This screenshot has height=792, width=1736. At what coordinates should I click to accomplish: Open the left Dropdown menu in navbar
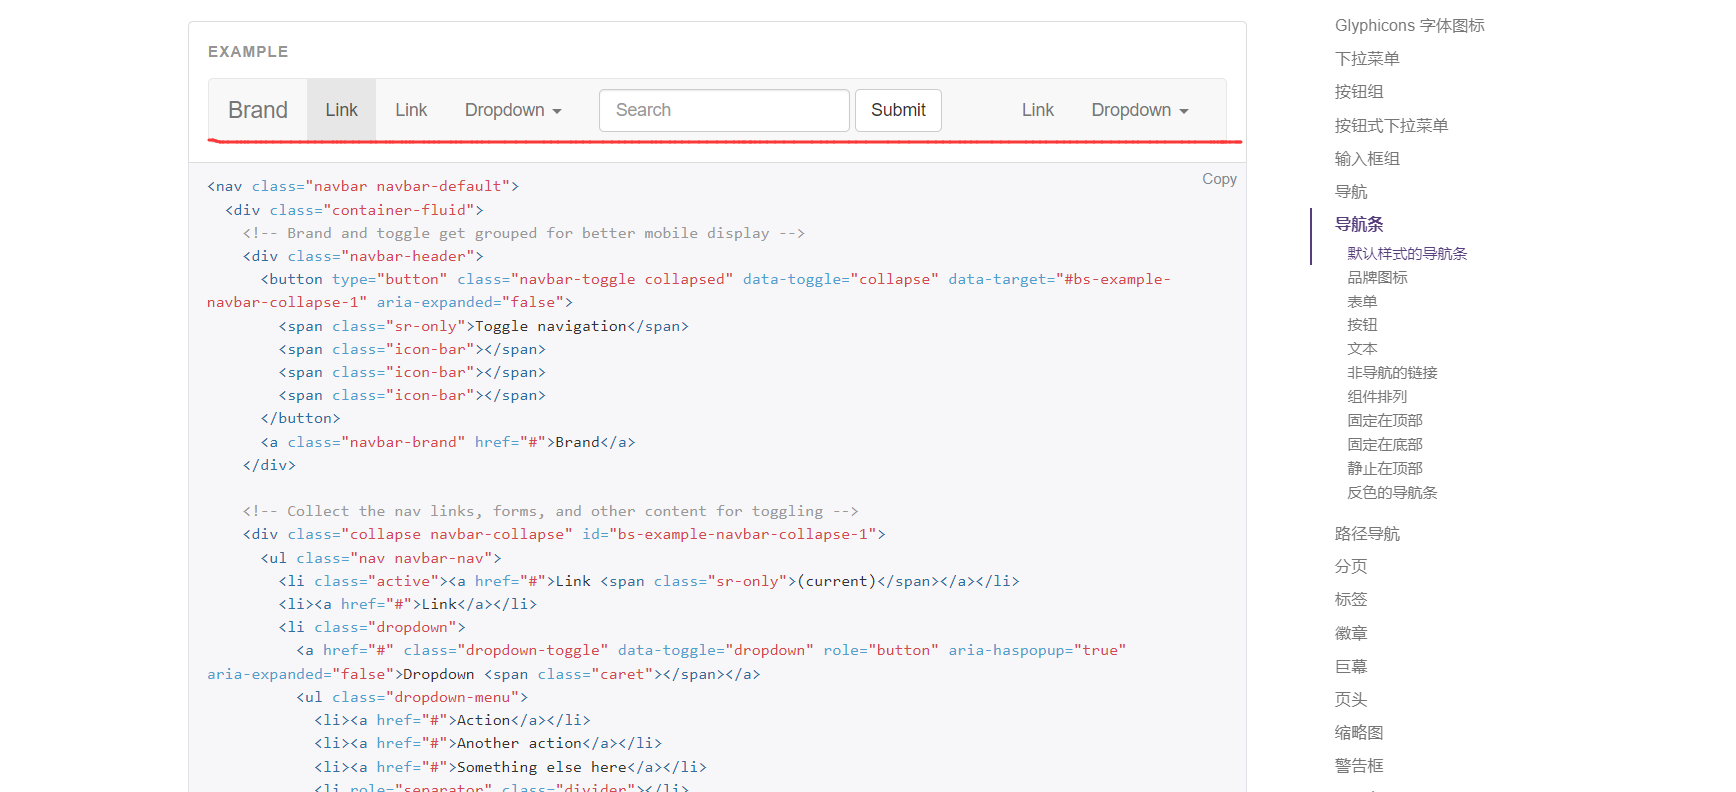(x=513, y=110)
